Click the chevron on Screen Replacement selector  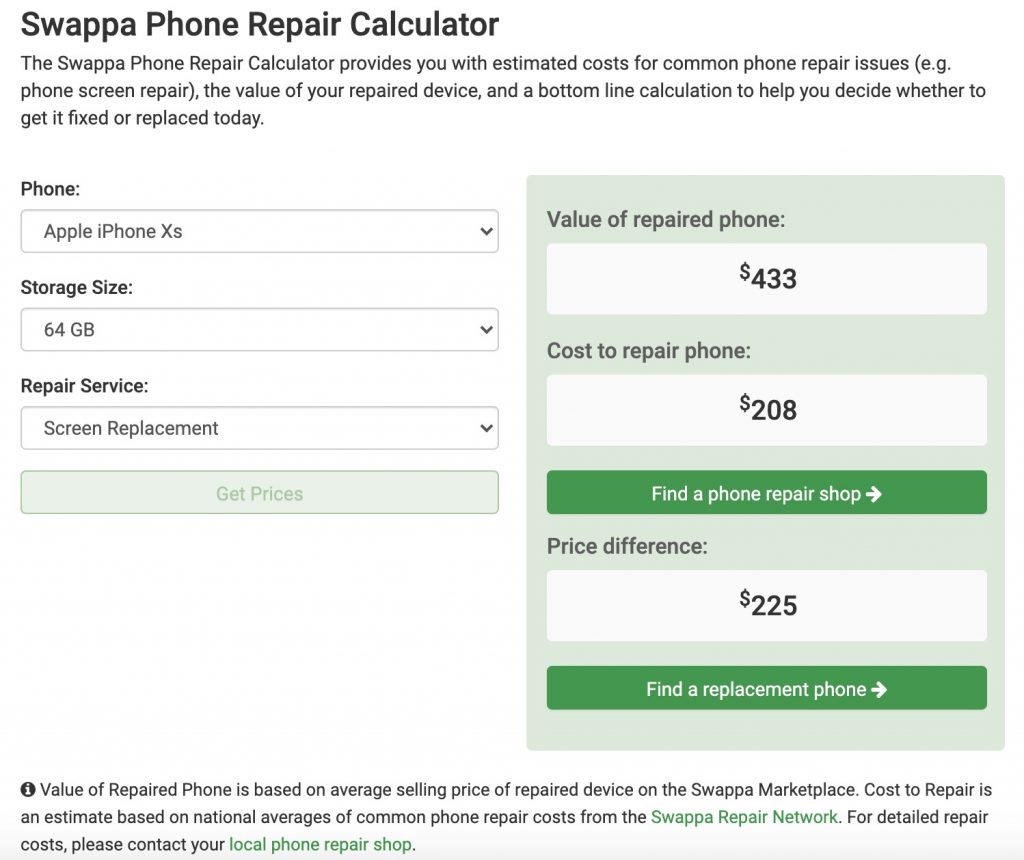pos(486,428)
